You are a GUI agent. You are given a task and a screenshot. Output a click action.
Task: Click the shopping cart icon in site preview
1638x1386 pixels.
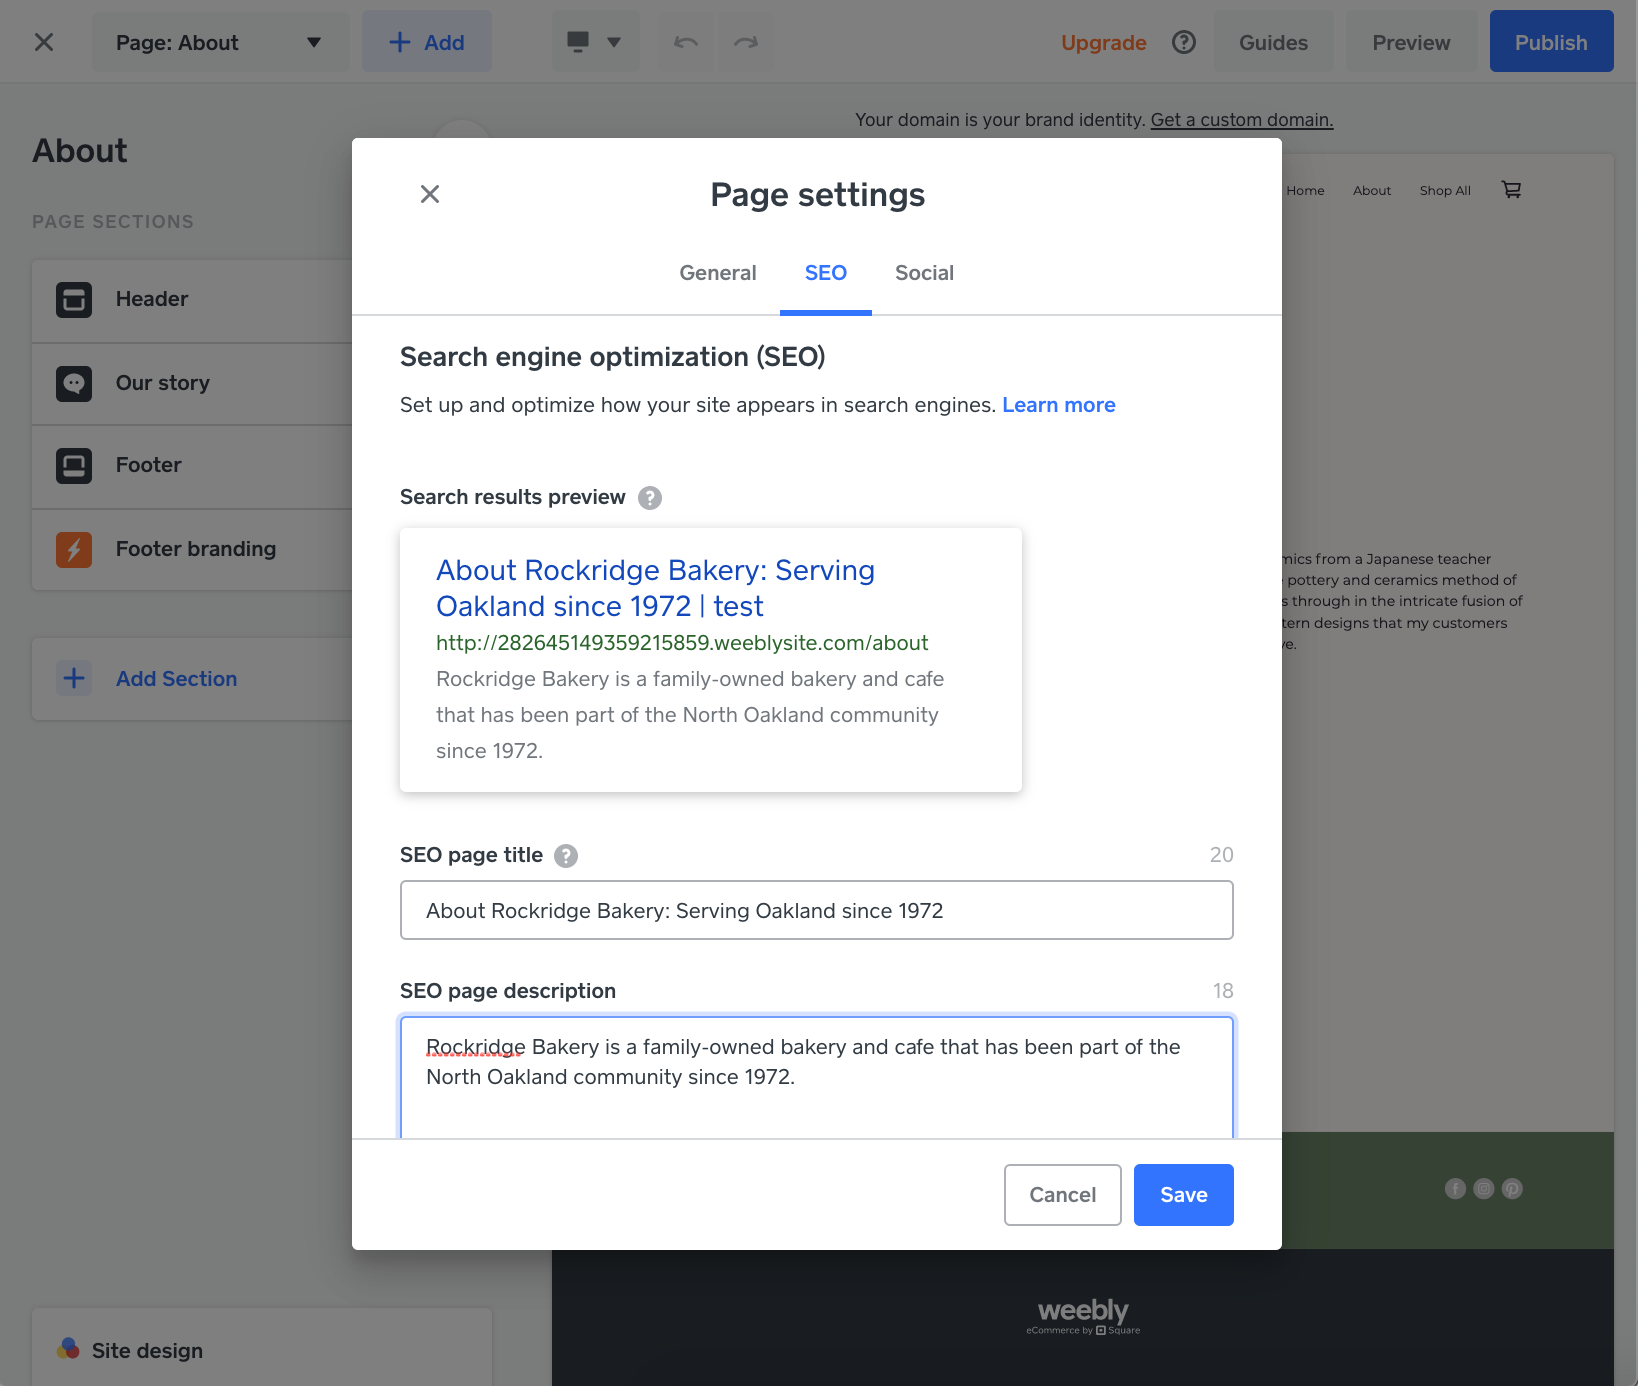point(1512,190)
